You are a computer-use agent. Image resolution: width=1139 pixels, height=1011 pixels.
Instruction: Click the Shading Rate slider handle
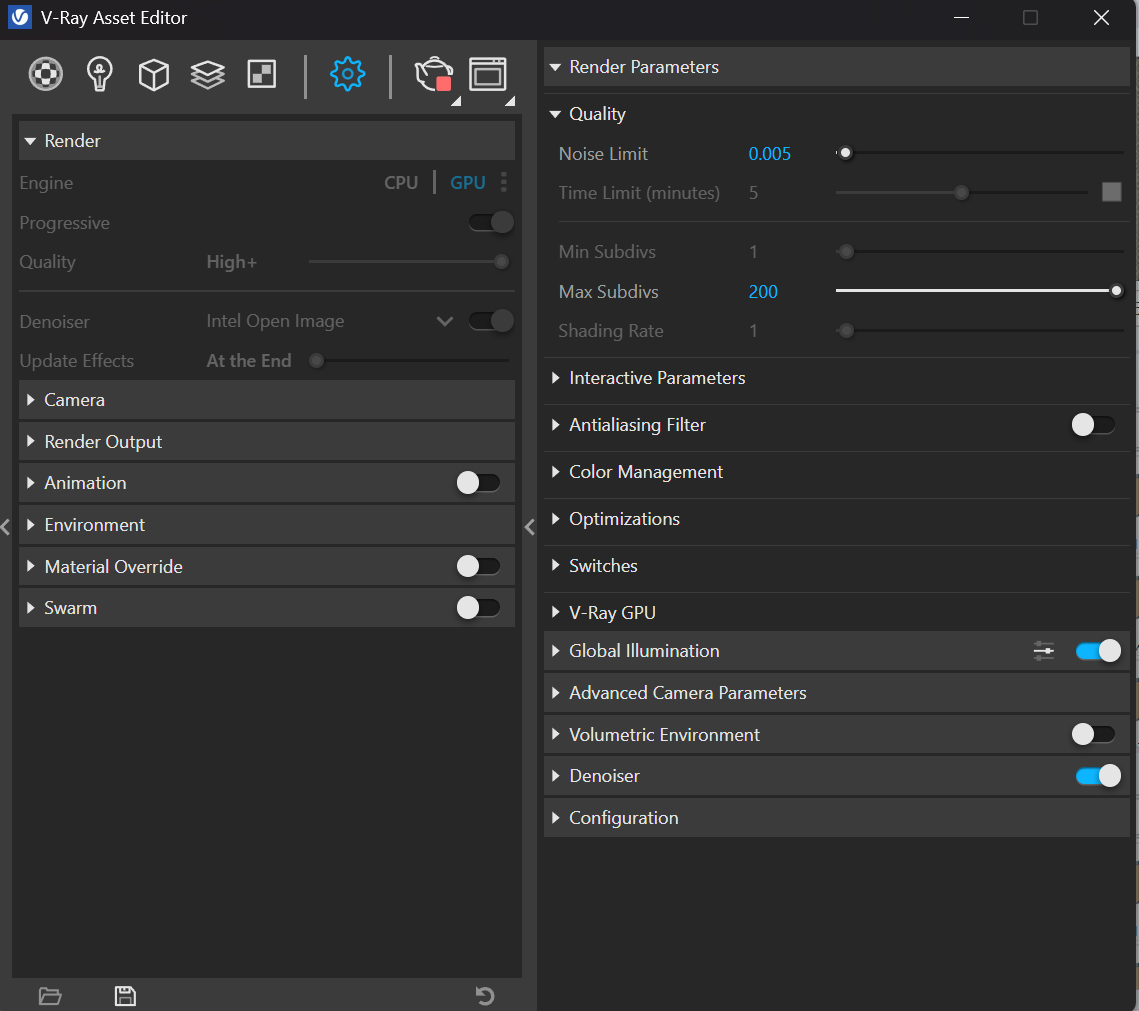coord(846,331)
